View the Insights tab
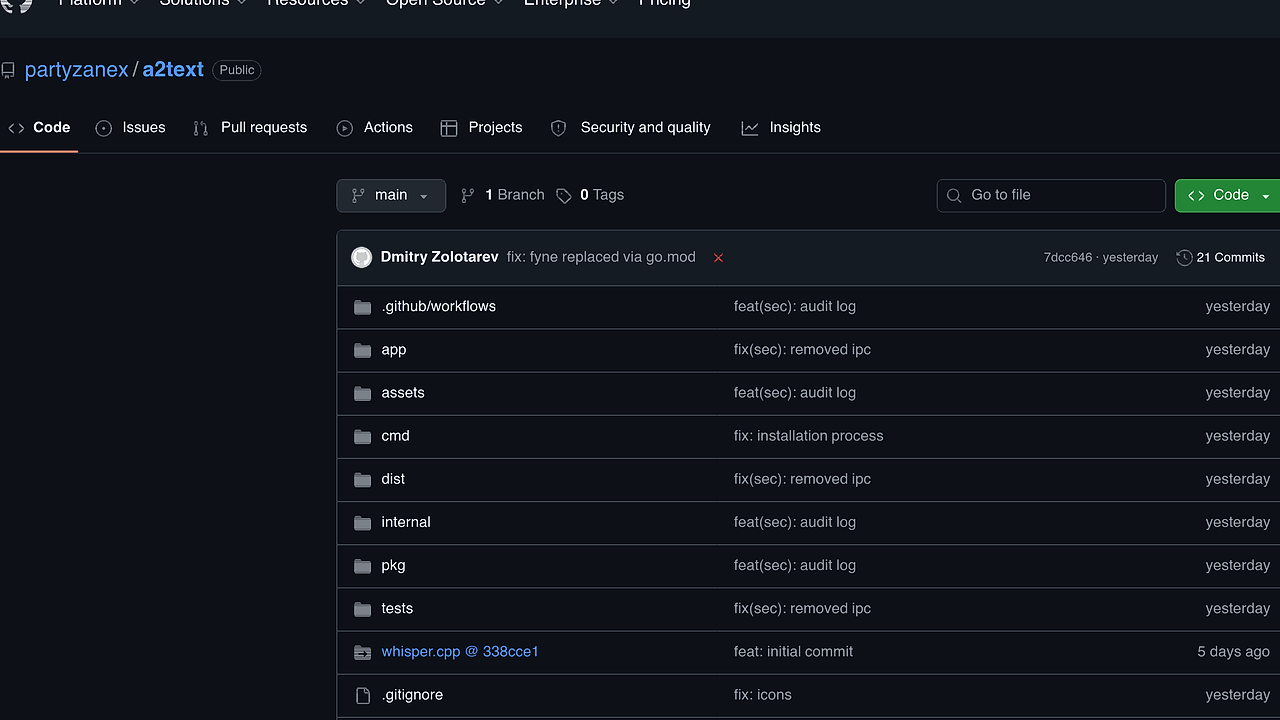 [x=781, y=128]
